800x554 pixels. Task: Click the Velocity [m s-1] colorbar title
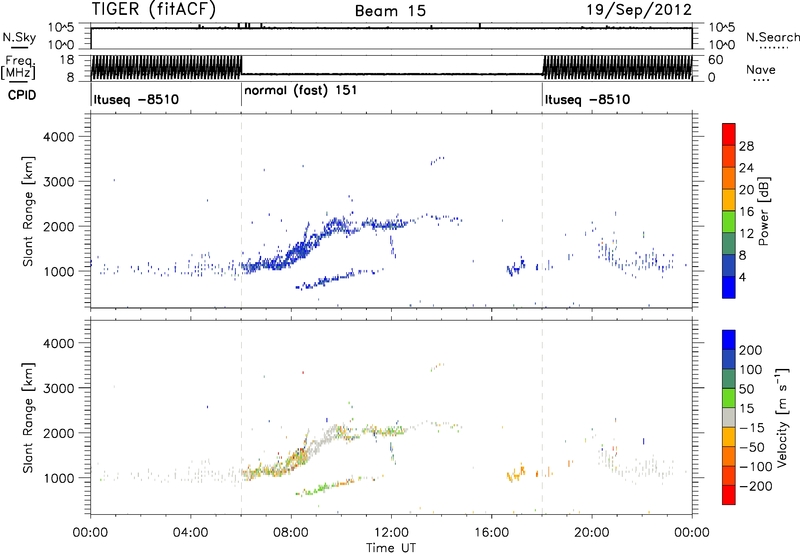pos(781,417)
